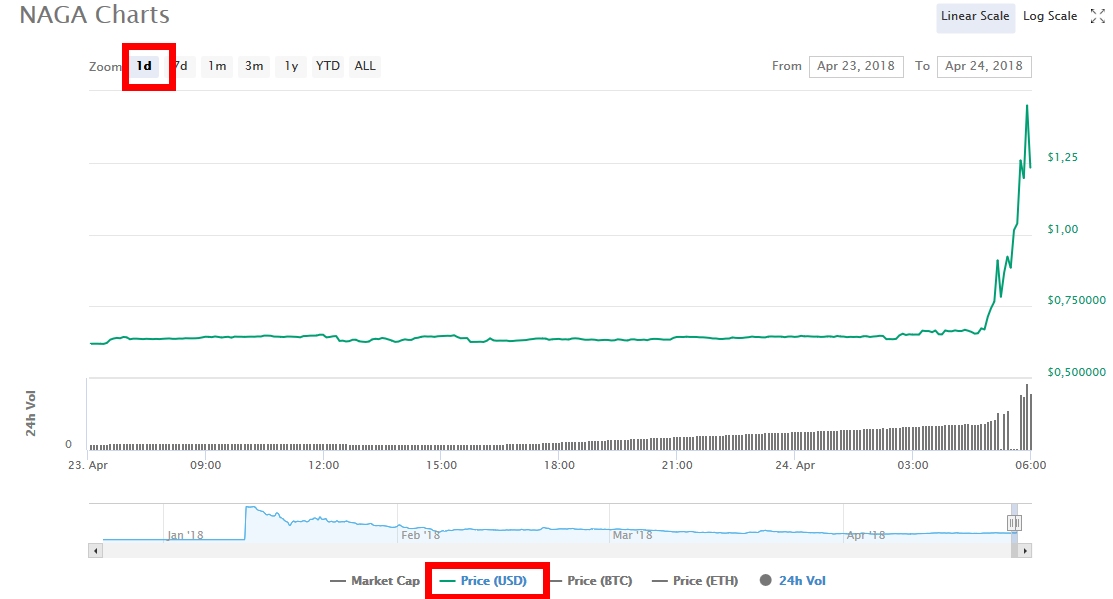This screenshot has height=599, width=1113.
Task: Click the 15:00 time axis label
Action: (441, 465)
